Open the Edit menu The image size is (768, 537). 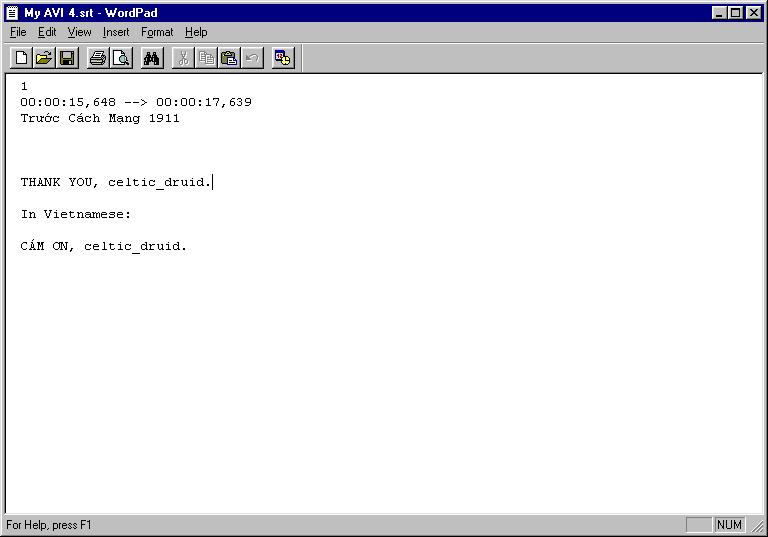pyautogui.click(x=47, y=32)
